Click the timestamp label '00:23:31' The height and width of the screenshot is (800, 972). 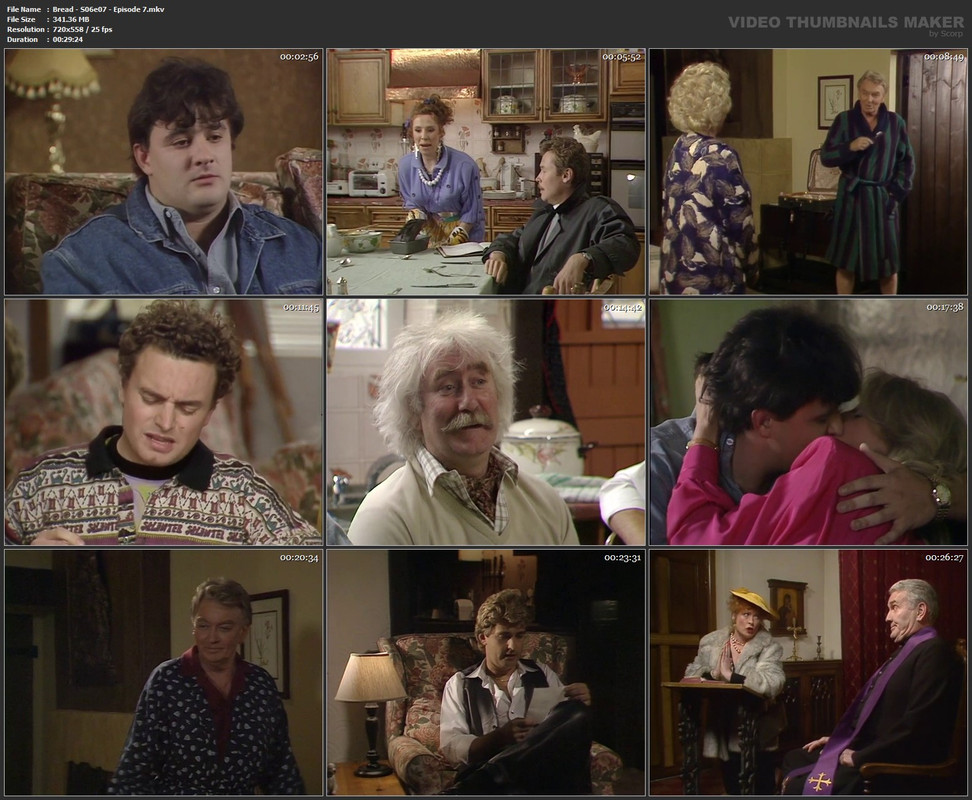(622, 557)
